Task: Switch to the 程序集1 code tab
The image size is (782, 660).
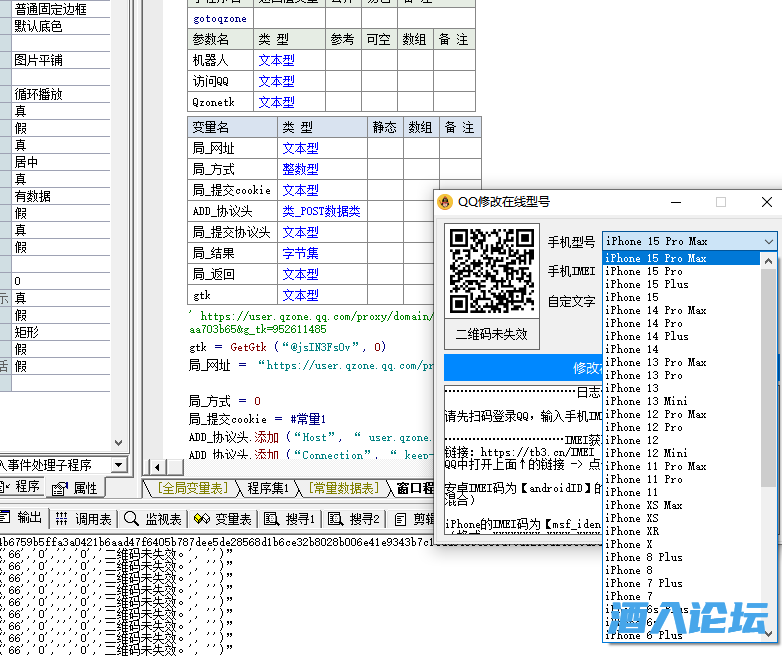Action: click(268, 488)
